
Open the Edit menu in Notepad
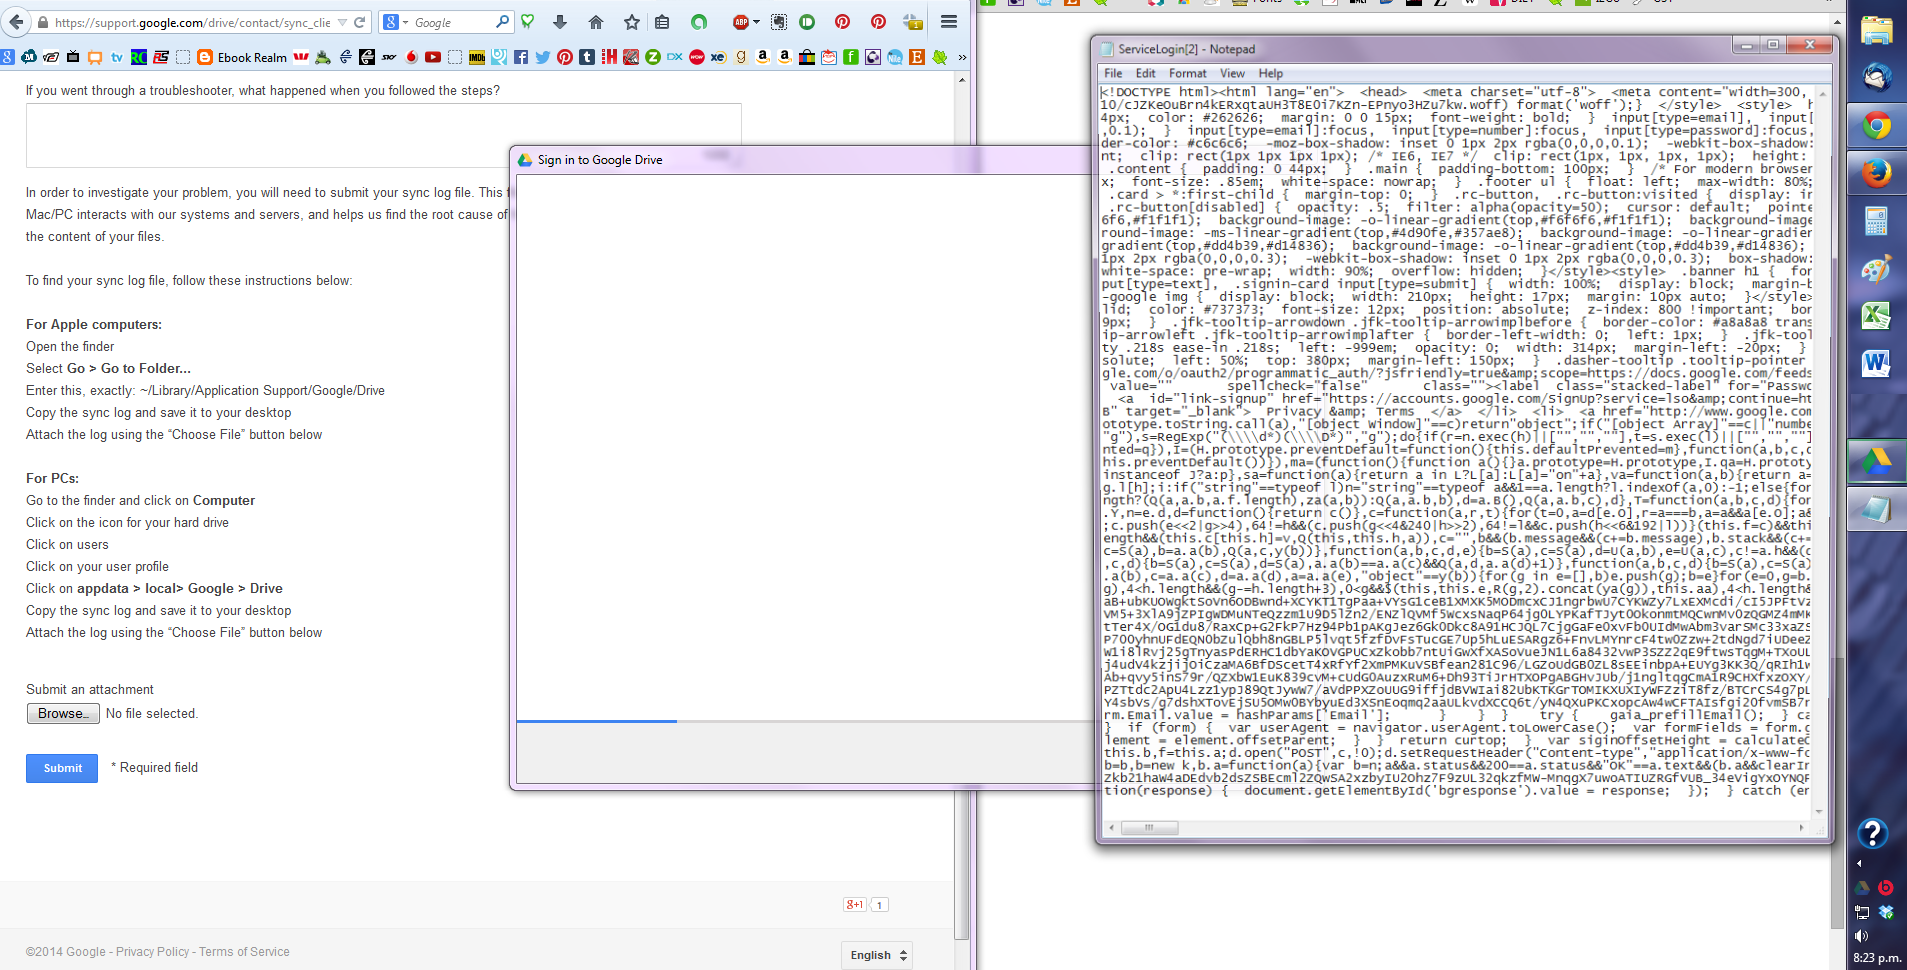(x=1145, y=73)
